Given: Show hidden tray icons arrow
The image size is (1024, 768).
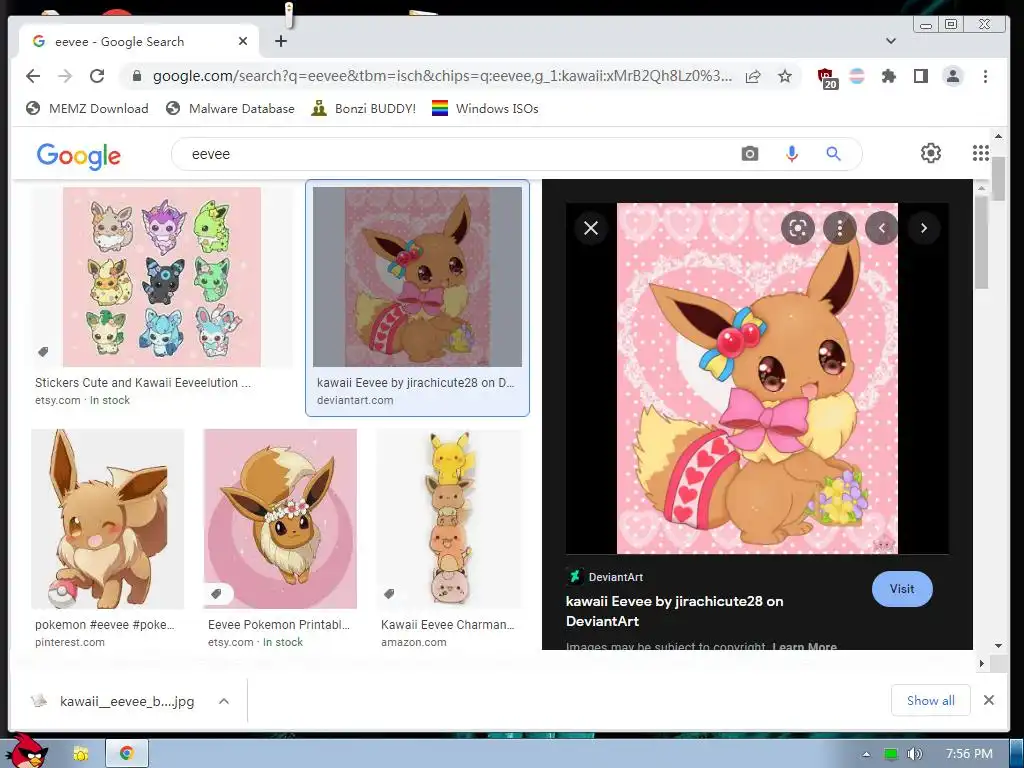Looking at the screenshot, I should [x=866, y=754].
